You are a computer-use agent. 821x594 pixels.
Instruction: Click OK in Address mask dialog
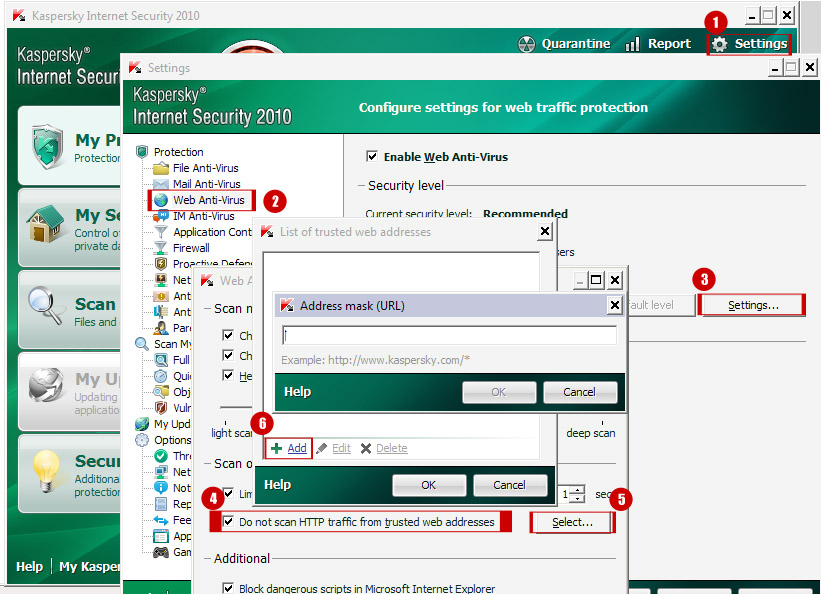499,392
